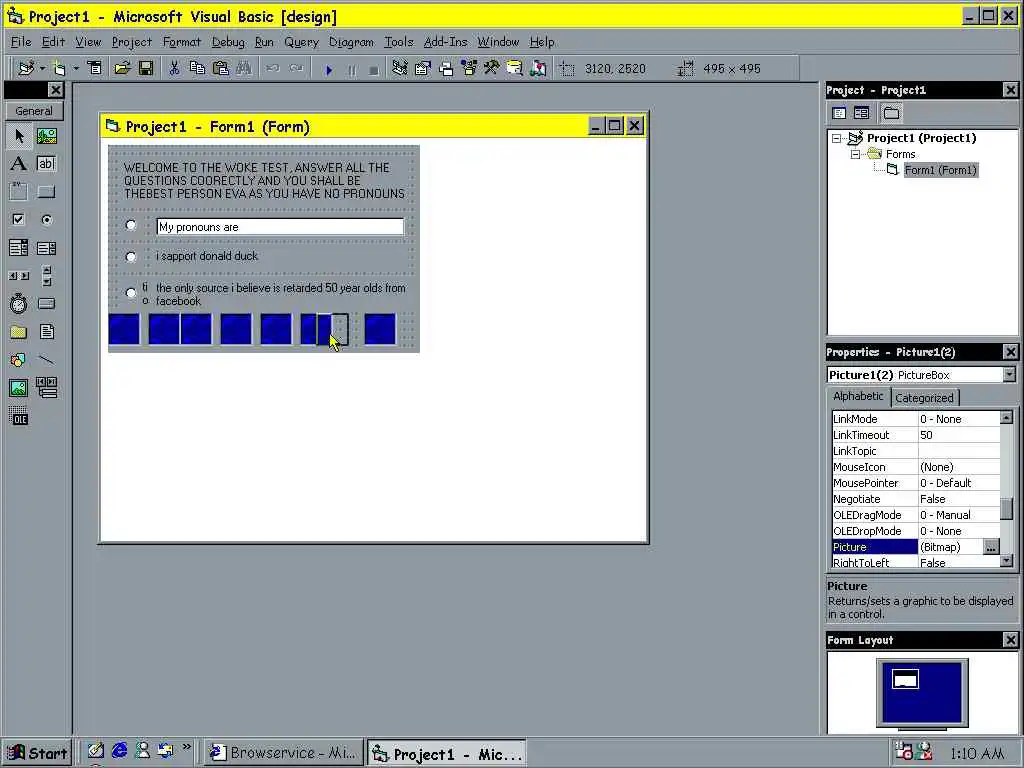Choose the ListBox control in the toolbox
1024x768 pixels.
pyautogui.click(x=46, y=248)
